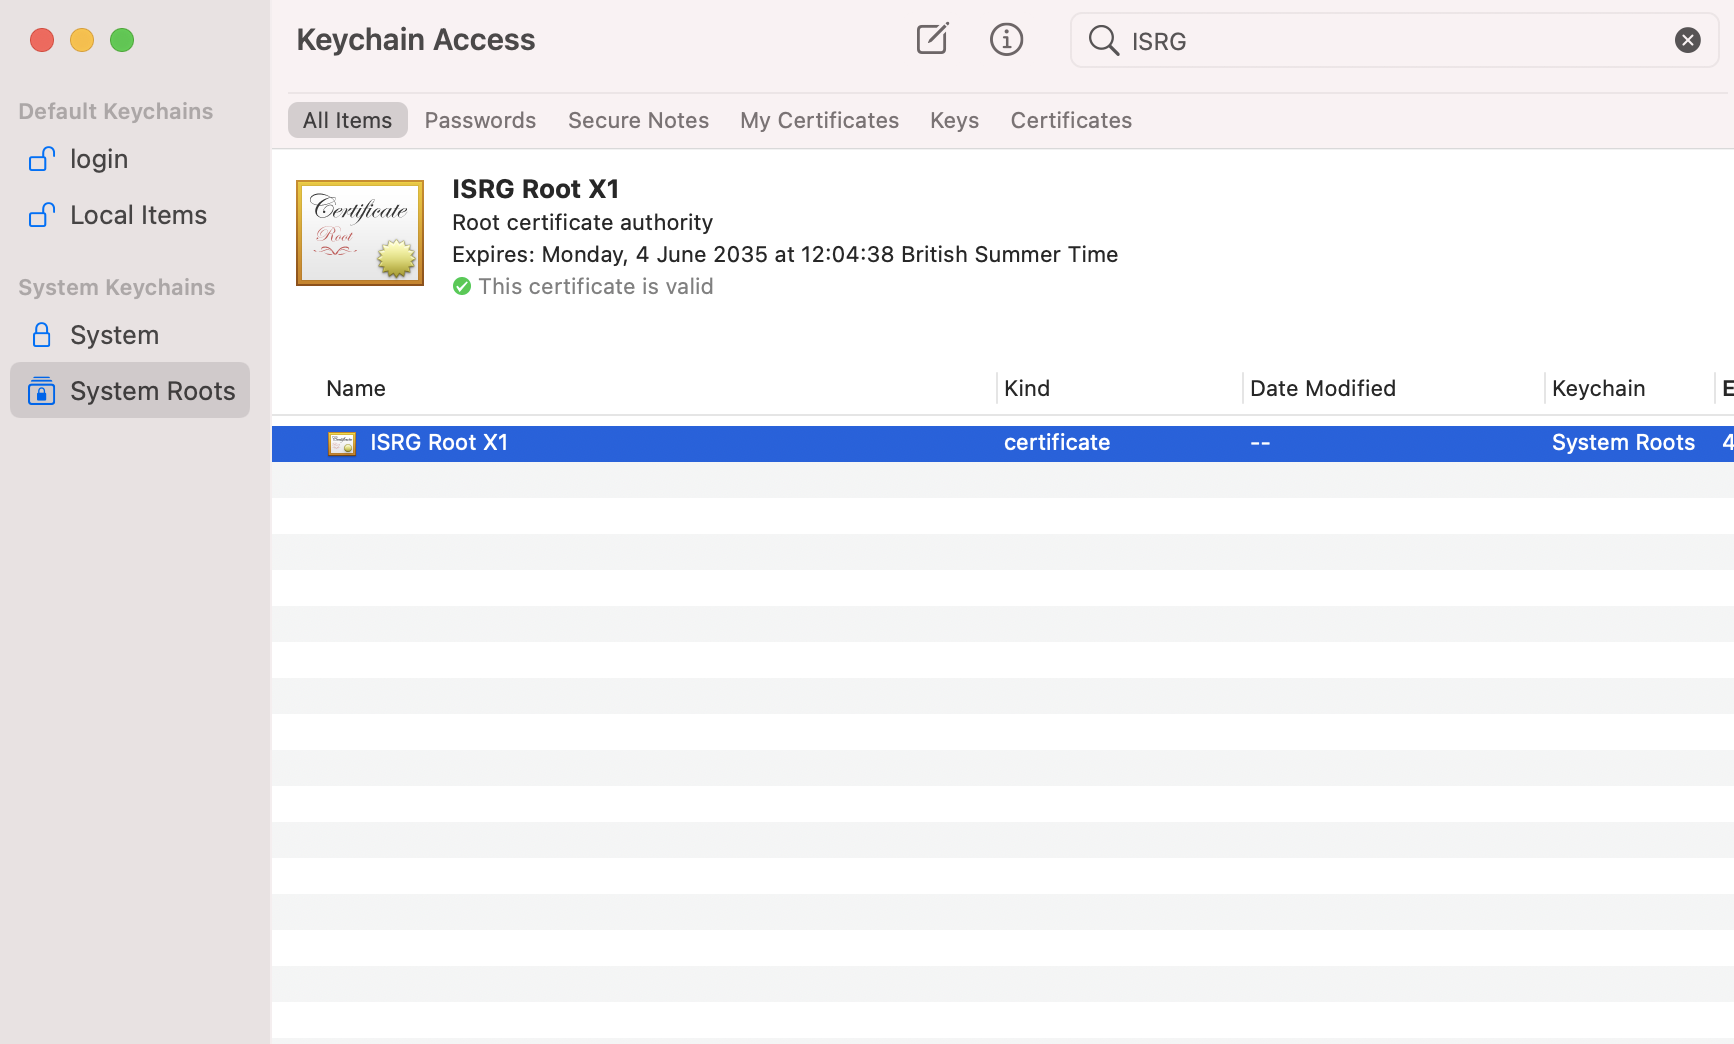Click the magnifying glass search icon

tap(1104, 40)
